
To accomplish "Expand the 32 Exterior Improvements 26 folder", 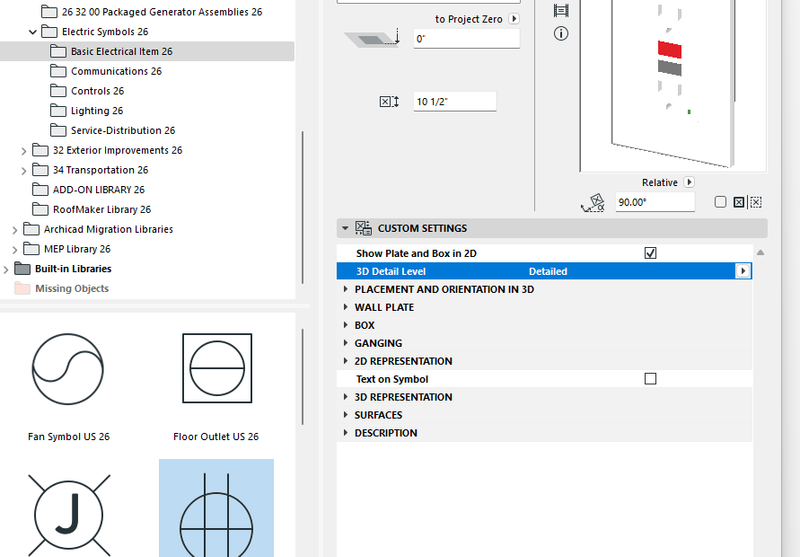I will [23, 151].
